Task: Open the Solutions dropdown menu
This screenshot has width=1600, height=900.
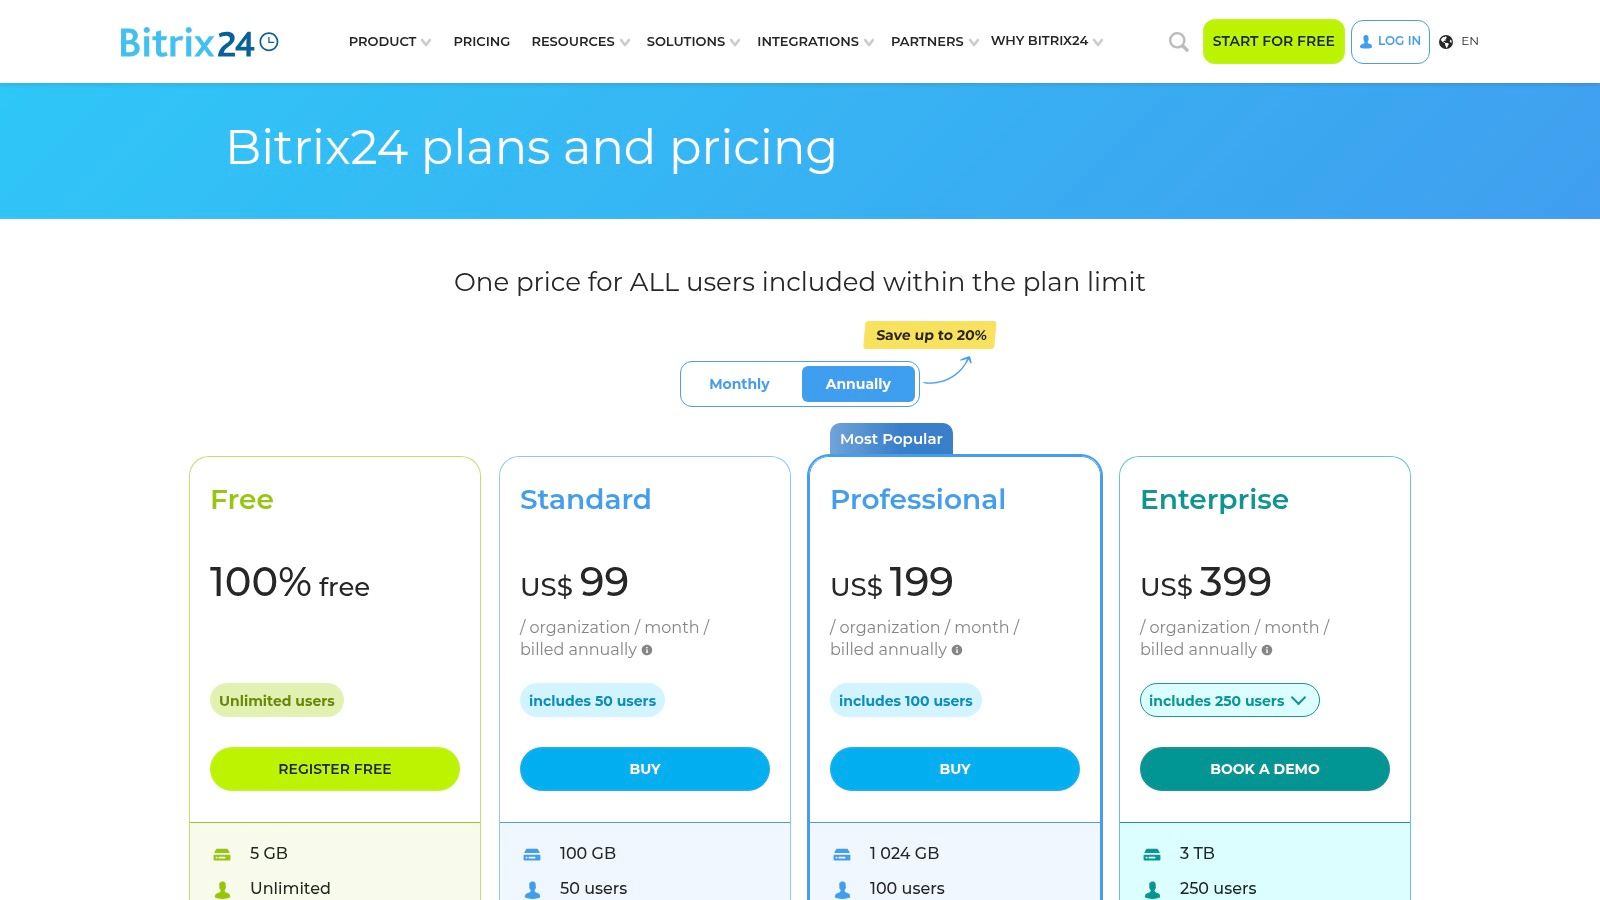Action: click(692, 42)
